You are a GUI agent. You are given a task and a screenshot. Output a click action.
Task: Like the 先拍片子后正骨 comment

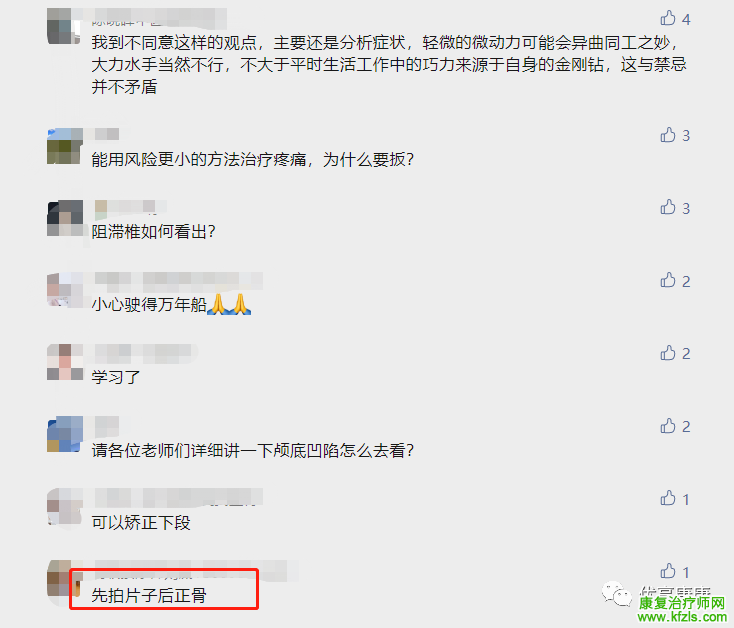tap(668, 571)
